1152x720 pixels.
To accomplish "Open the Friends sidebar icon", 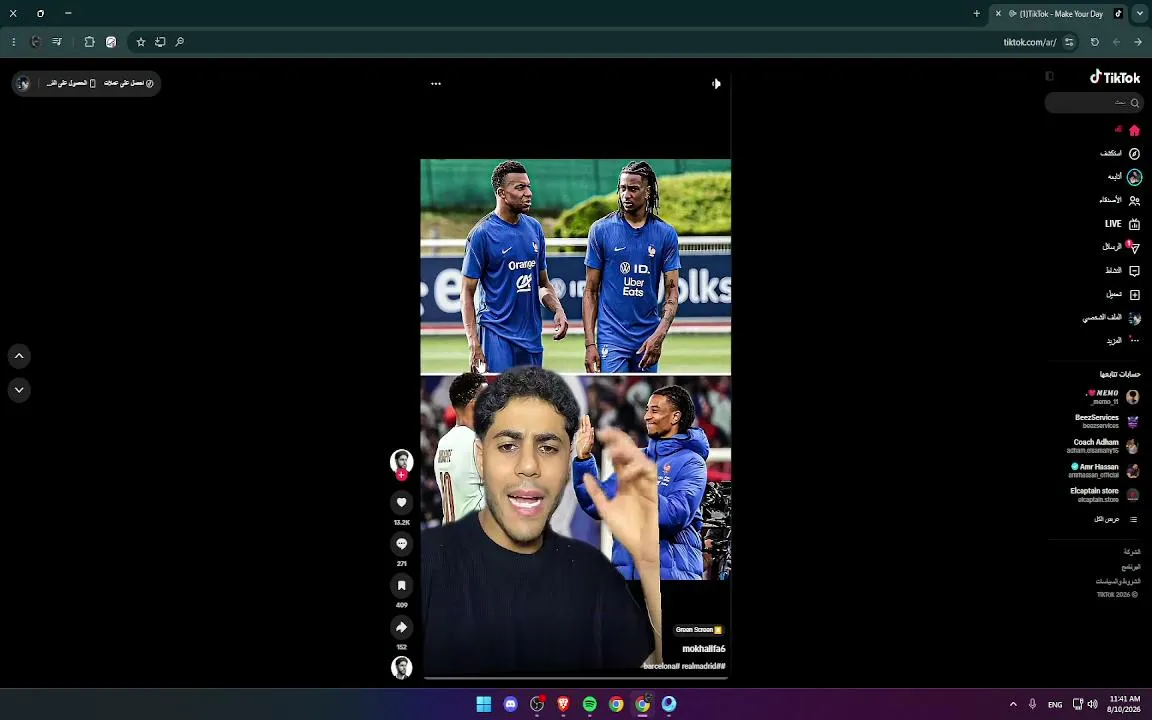I will coord(1134,201).
